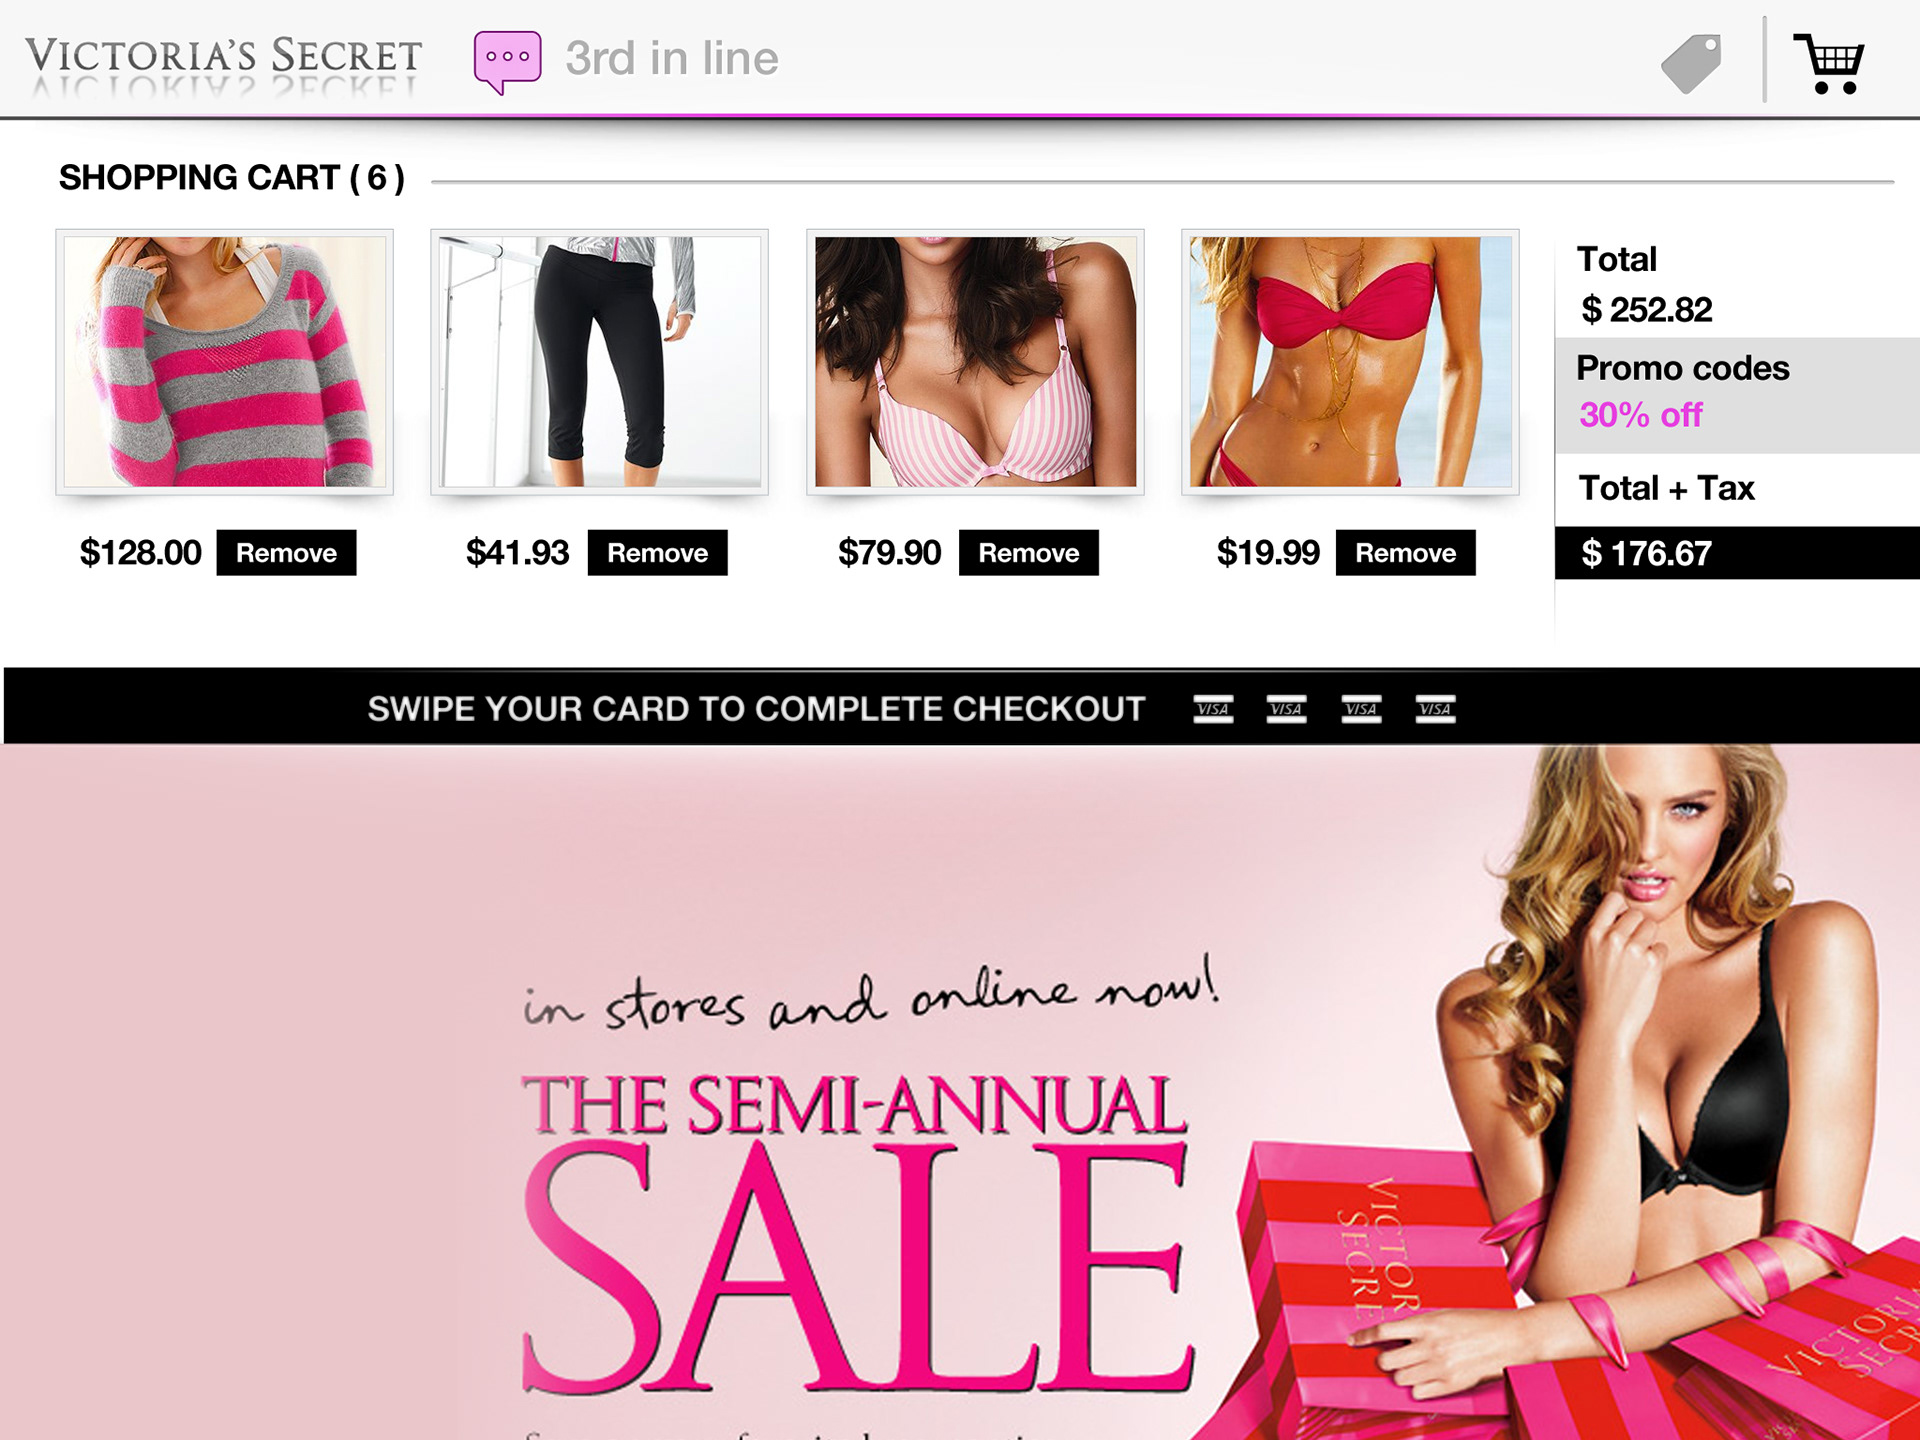Remove the $19.99 red bikini
The height and width of the screenshot is (1440, 1920).
[1405, 553]
